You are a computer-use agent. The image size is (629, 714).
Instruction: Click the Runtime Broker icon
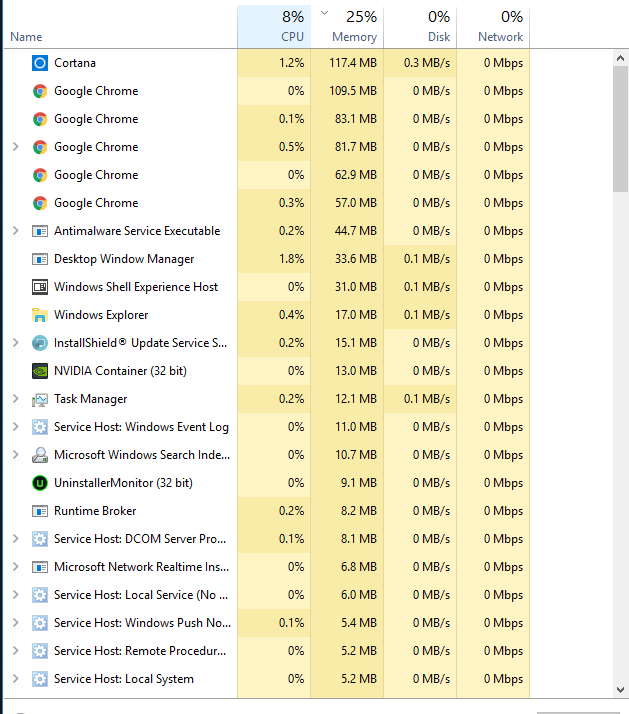40,511
